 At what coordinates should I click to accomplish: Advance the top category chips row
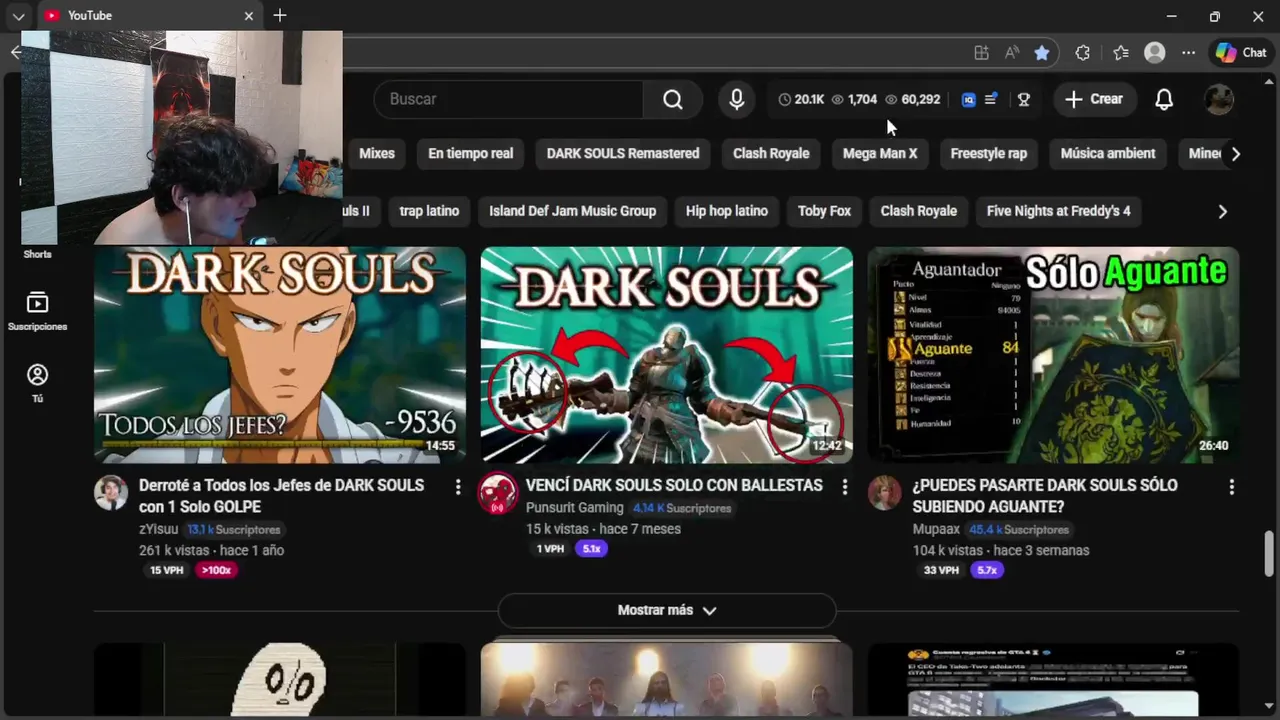(x=1235, y=154)
